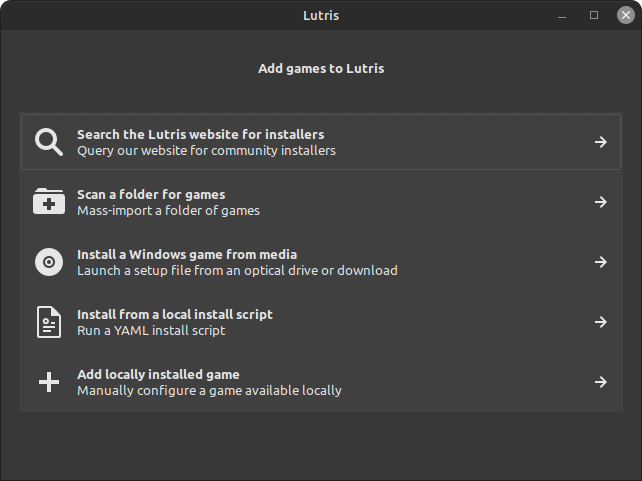Click "Query our website for community installers" text
642x481 pixels.
(206, 151)
